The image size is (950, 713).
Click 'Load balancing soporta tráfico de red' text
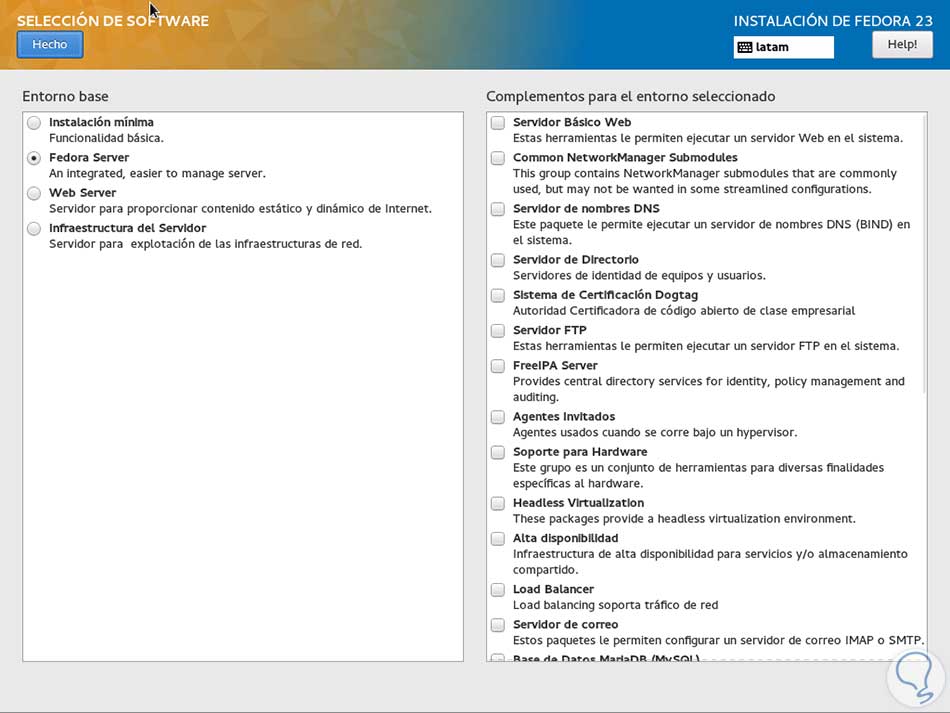616,605
